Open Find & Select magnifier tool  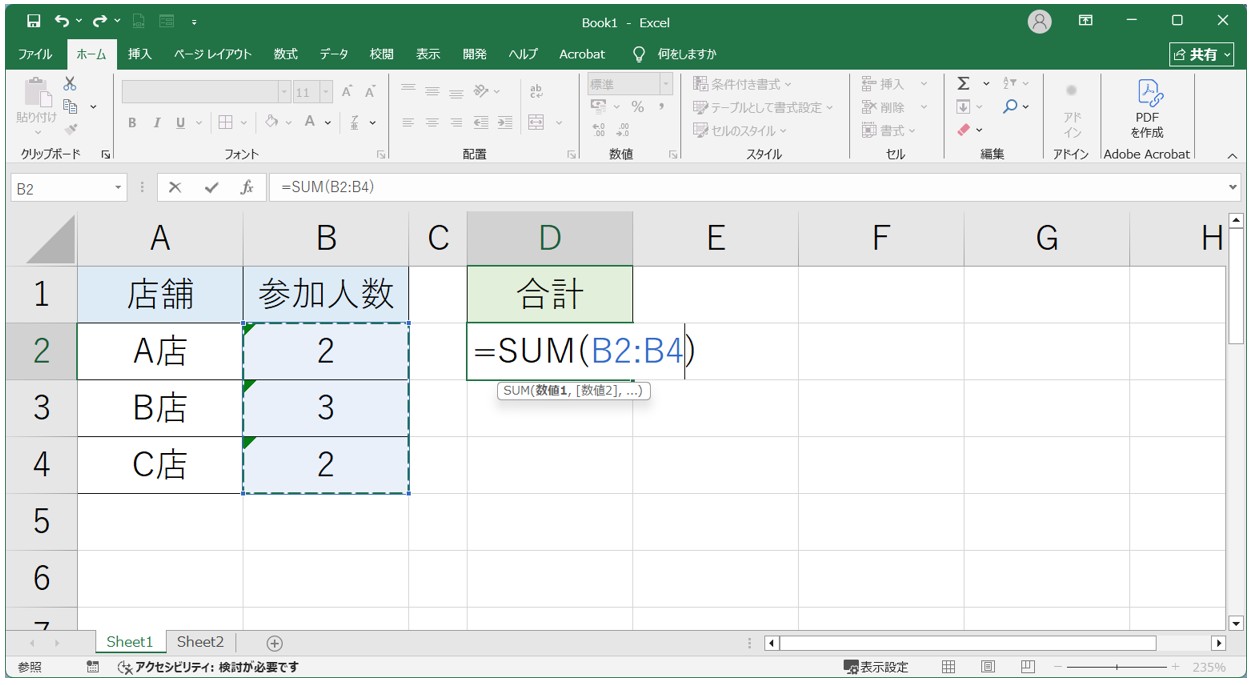click(x=1010, y=106)
